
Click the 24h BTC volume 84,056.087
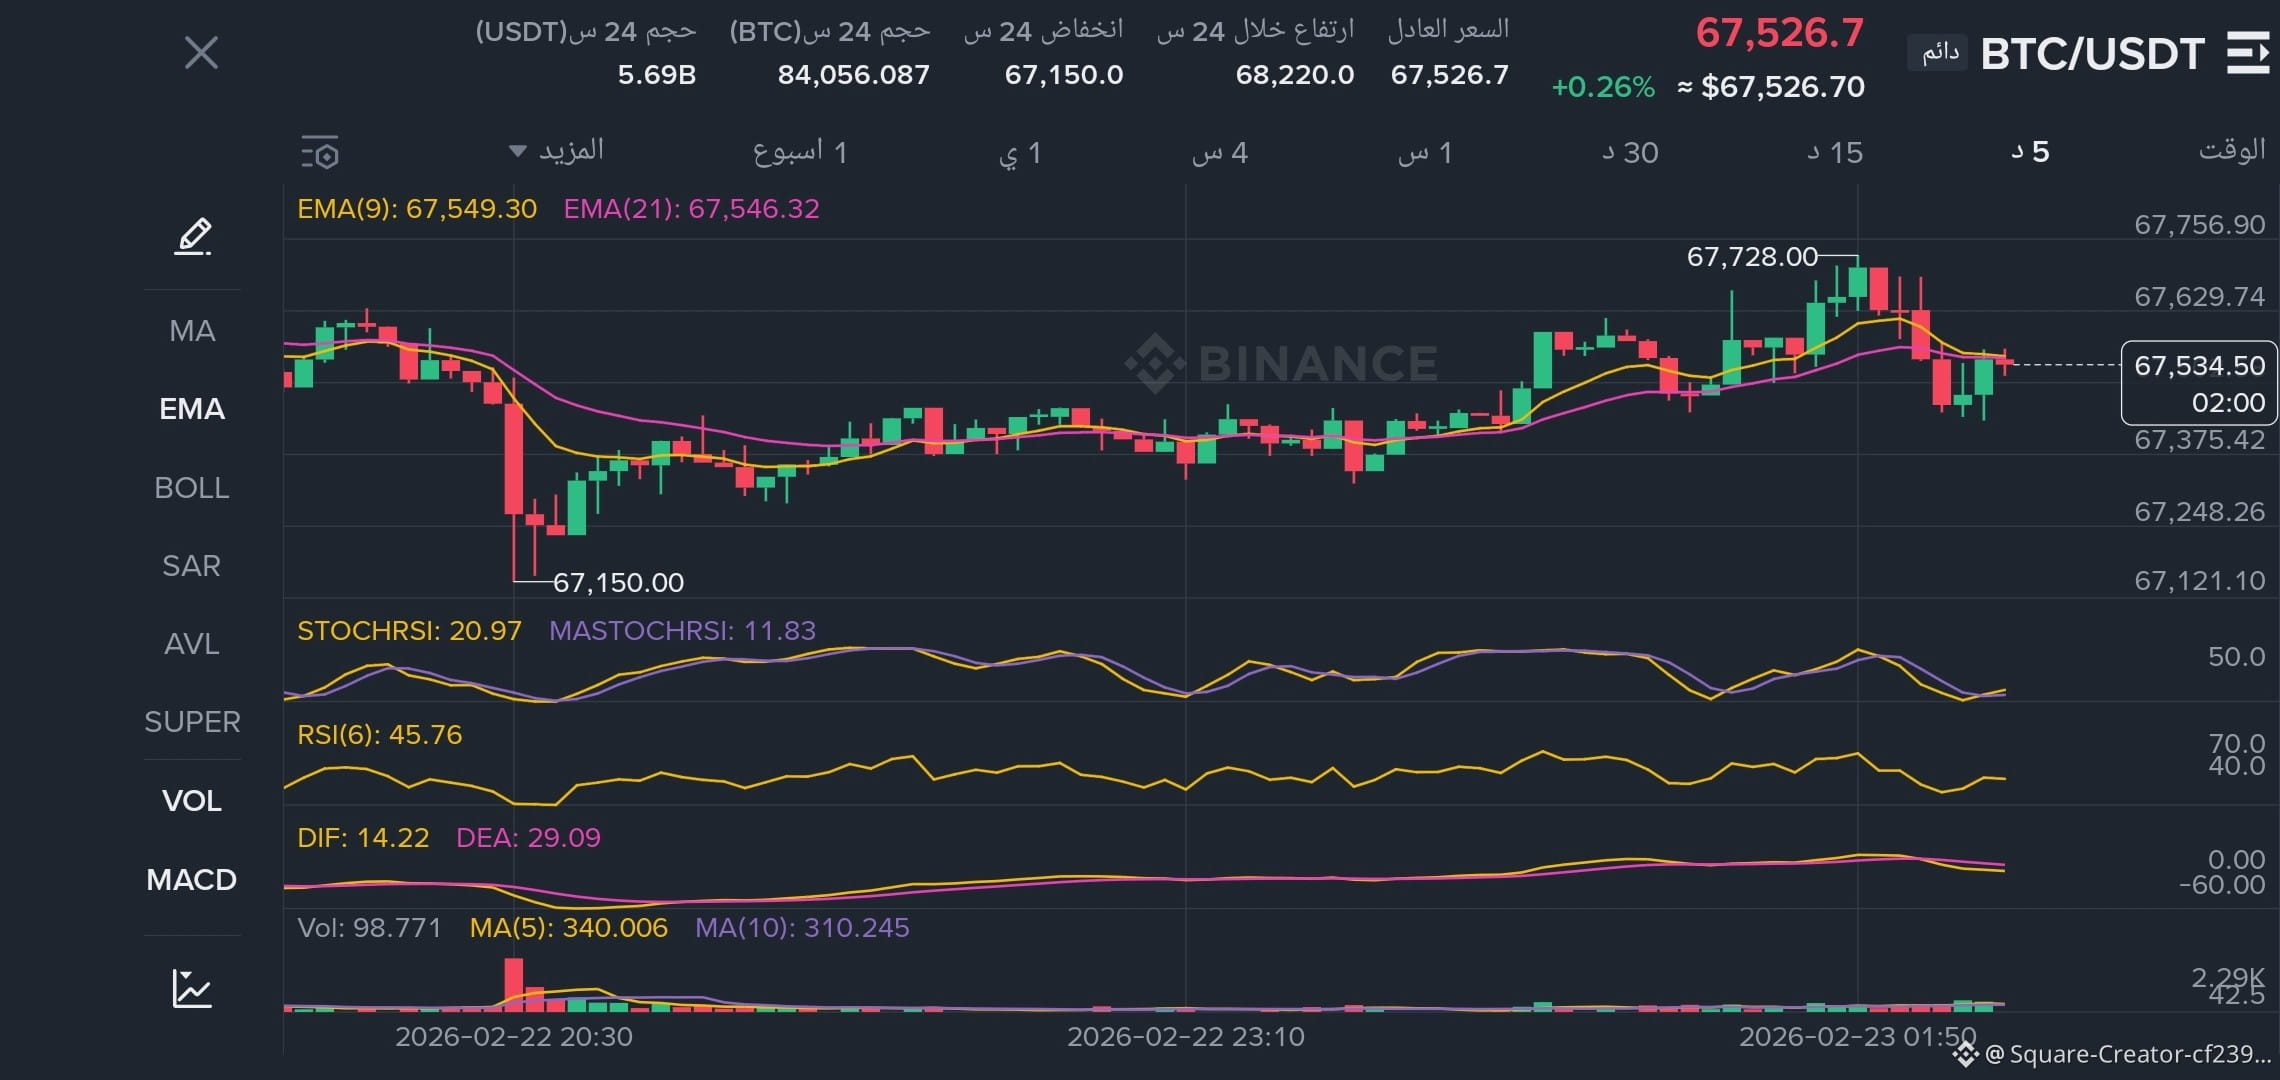pos(854,75)
